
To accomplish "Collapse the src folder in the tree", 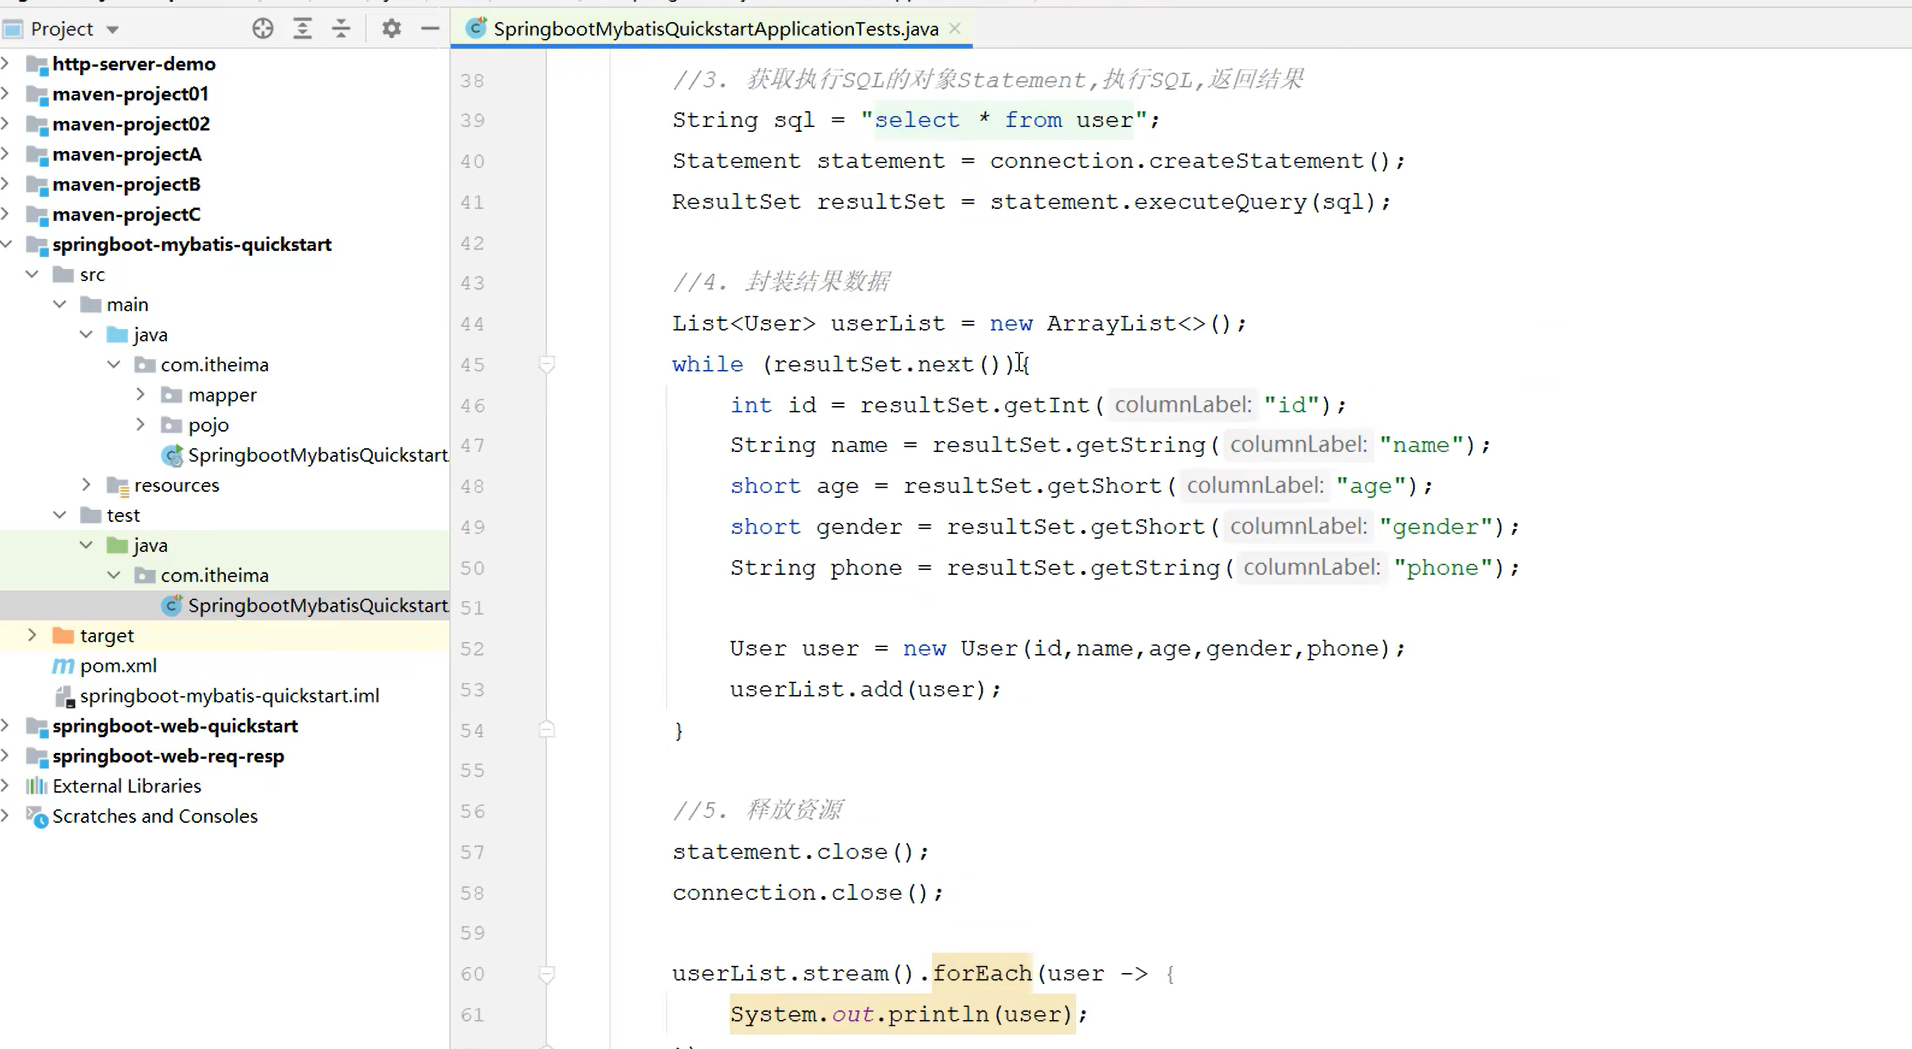I will tap(31, 274).
